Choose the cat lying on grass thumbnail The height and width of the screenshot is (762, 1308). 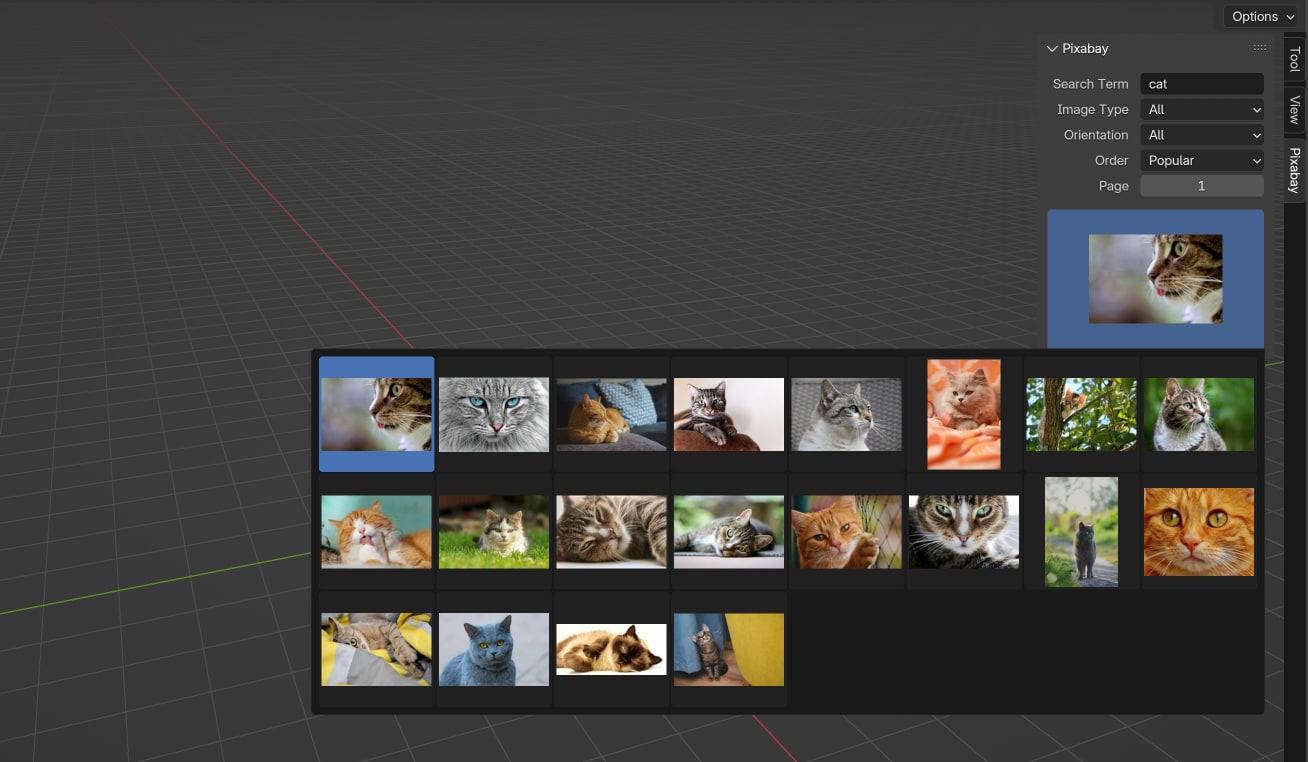pos(494,532)
